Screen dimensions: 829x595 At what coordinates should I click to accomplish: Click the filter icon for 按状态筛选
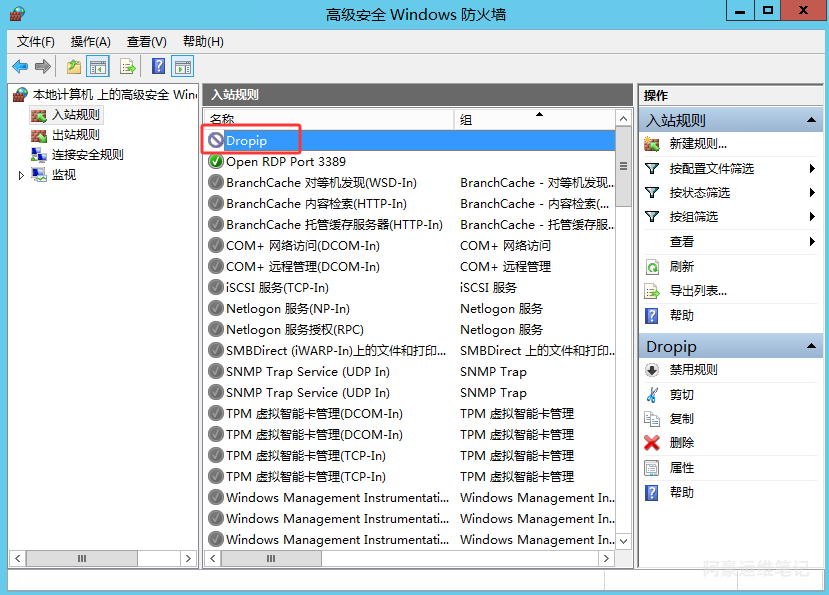tap(652, 193)
